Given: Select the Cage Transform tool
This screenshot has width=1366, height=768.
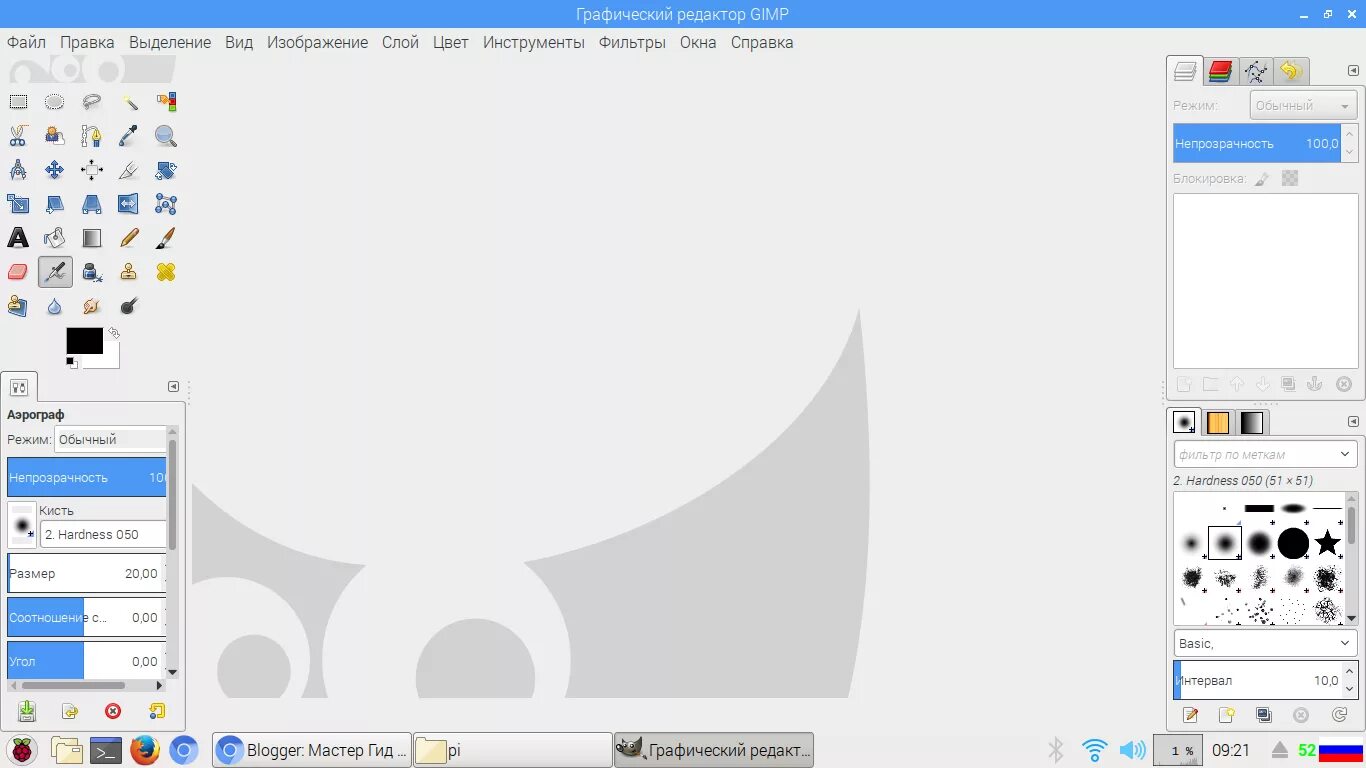Looking at the screenshot, I should 166,204.
